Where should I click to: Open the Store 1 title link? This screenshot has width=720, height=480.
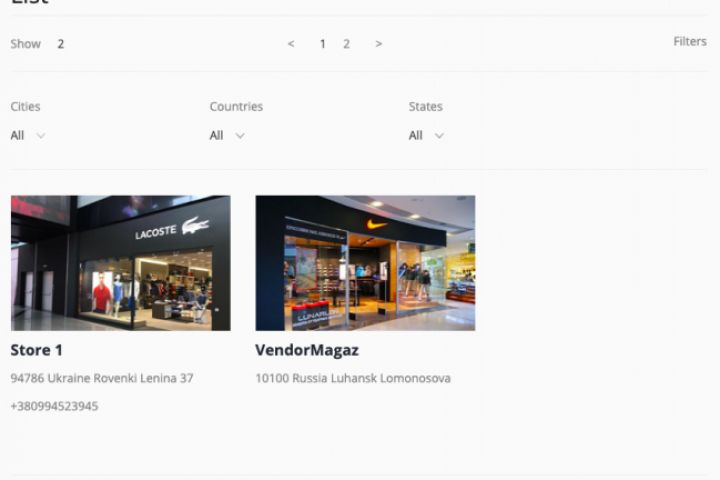pos(37,350)
